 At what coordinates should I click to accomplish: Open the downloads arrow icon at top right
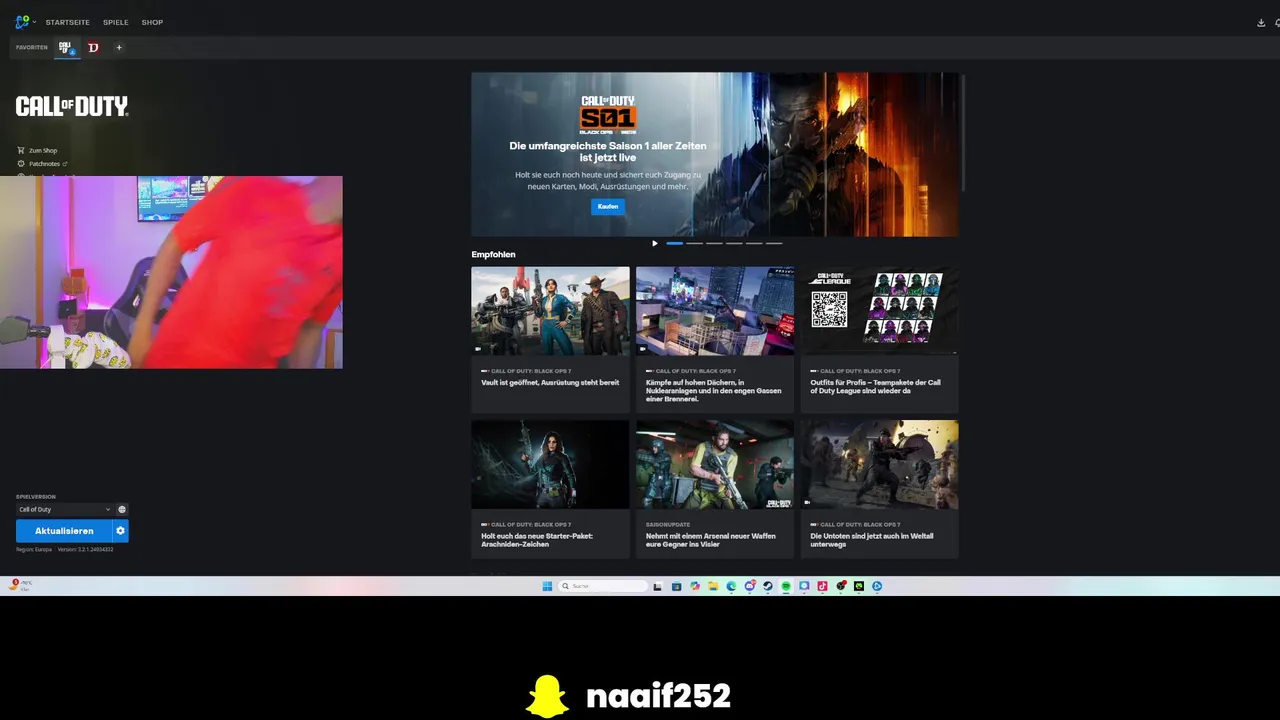pos(1261,22)
